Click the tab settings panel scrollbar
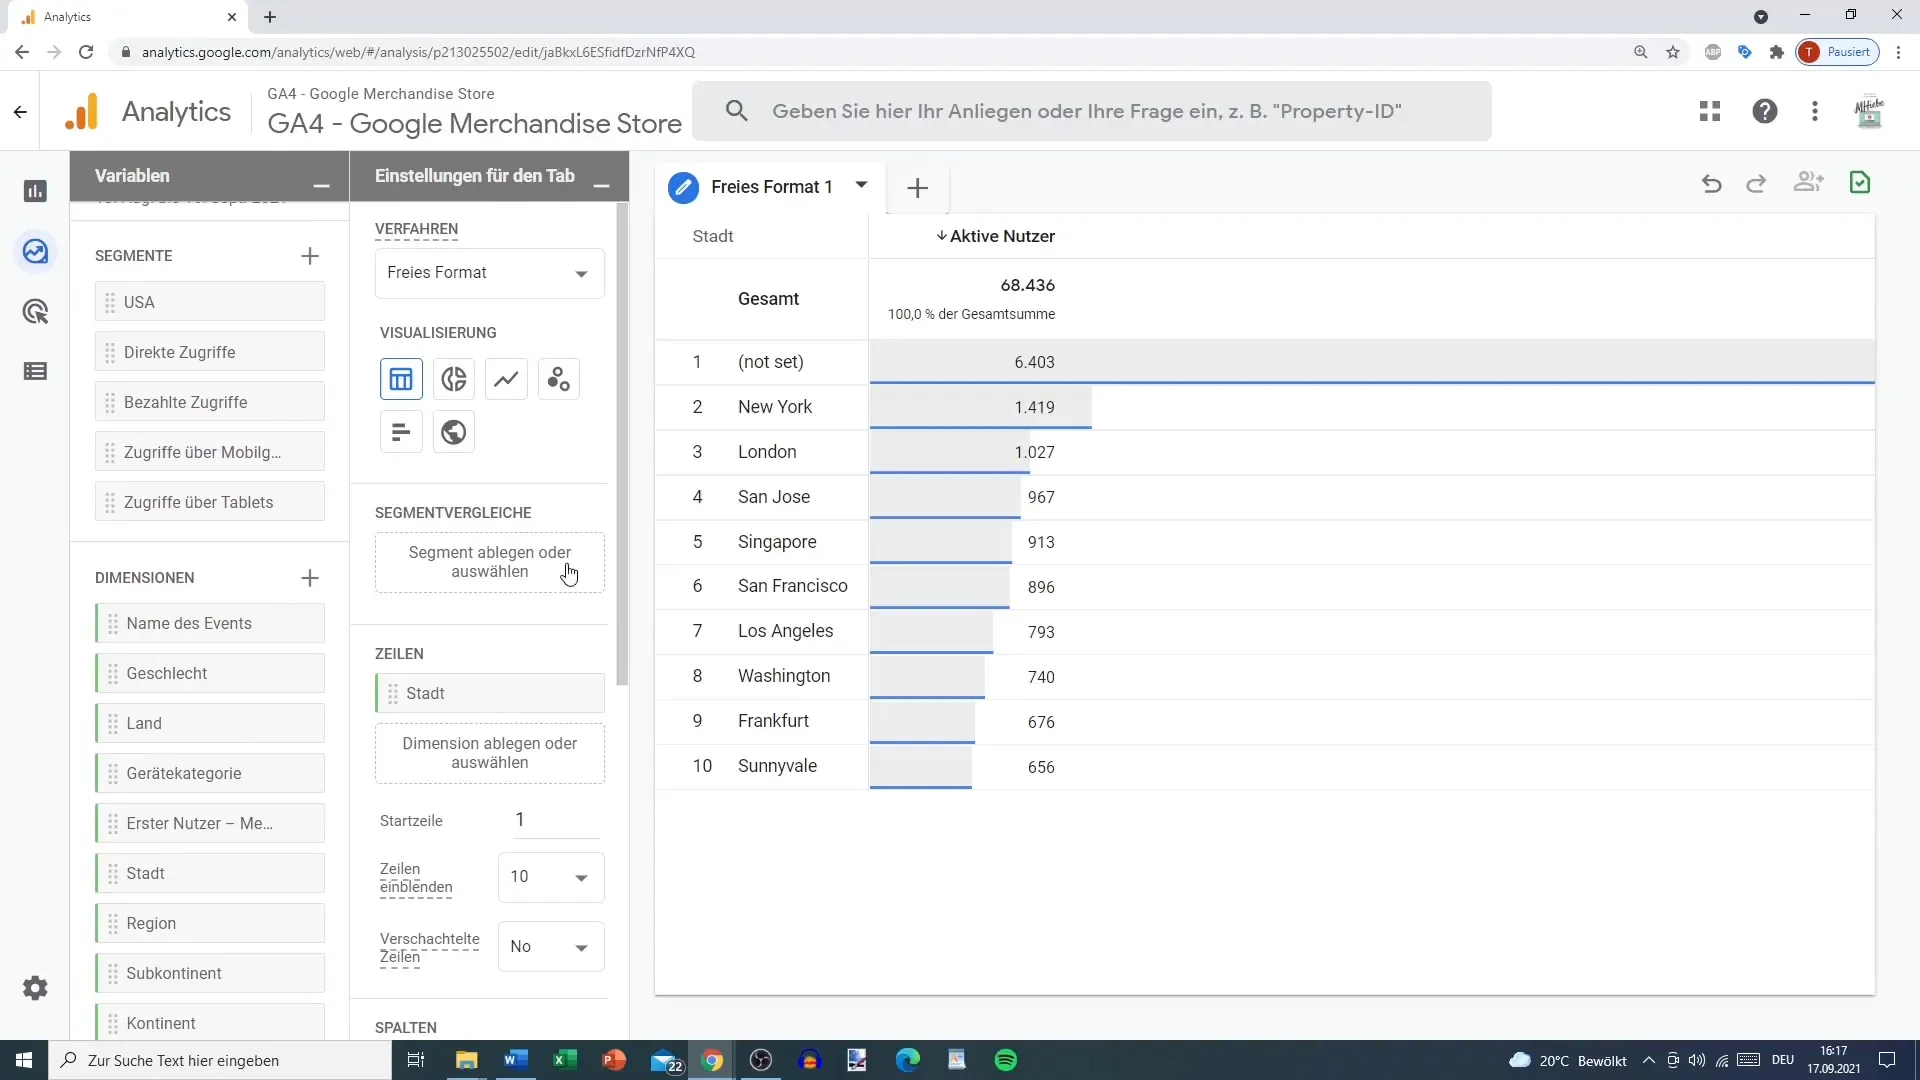 [x=622, y=444]
